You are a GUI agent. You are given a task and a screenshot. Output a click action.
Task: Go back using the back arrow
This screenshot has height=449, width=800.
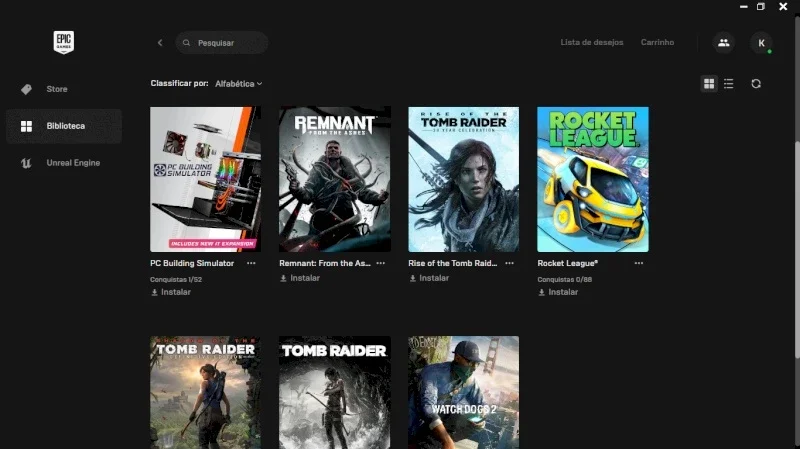tap(160, 43)
